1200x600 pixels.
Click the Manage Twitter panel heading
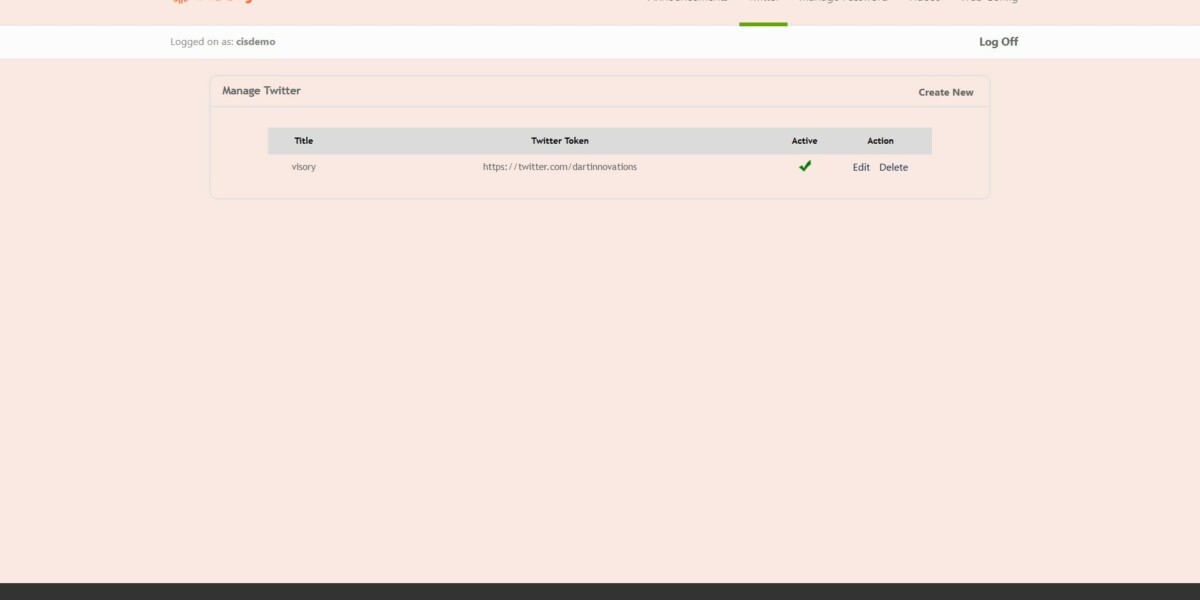[x=261, y=91]
